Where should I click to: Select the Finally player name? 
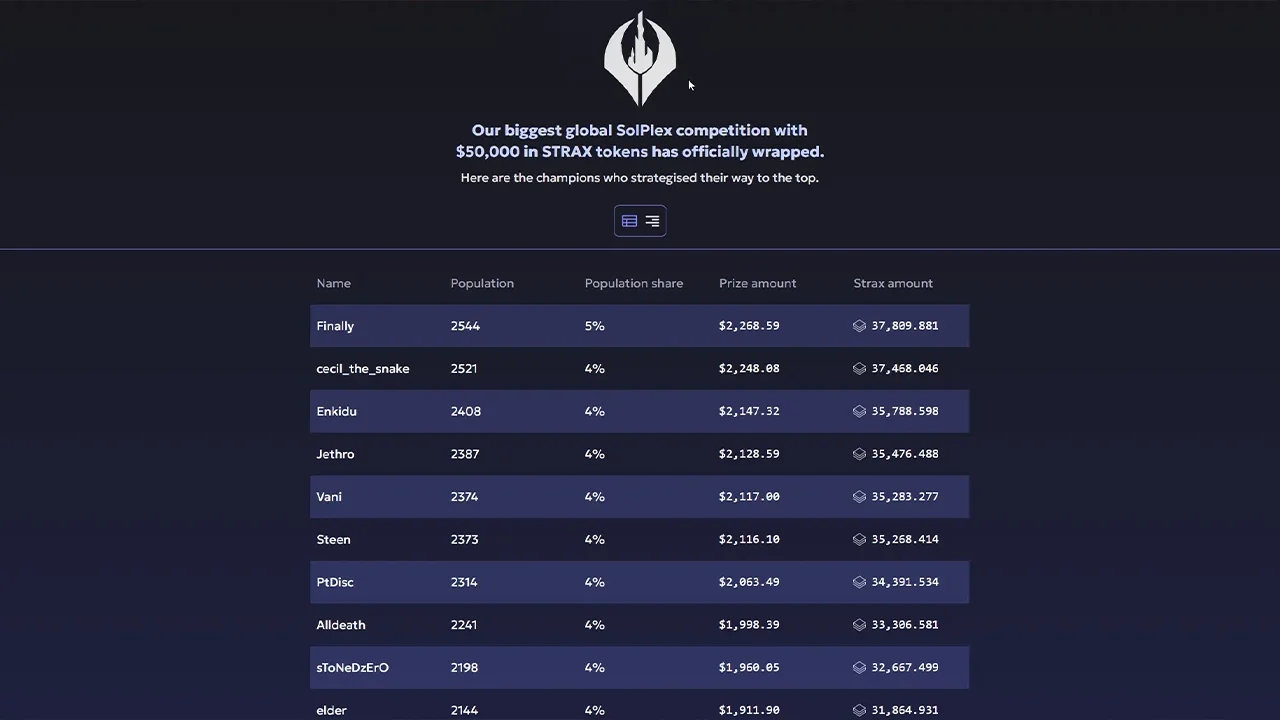coord(335,326)
